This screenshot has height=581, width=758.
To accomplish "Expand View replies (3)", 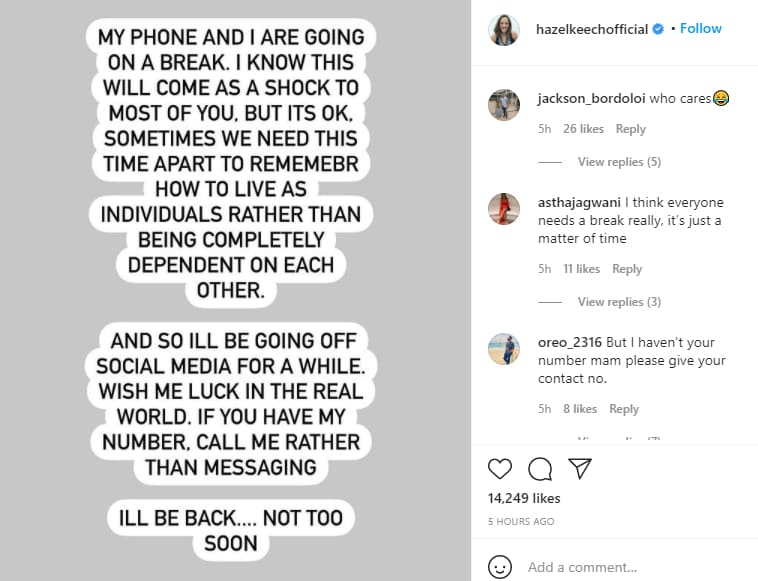I will point(619,302).
